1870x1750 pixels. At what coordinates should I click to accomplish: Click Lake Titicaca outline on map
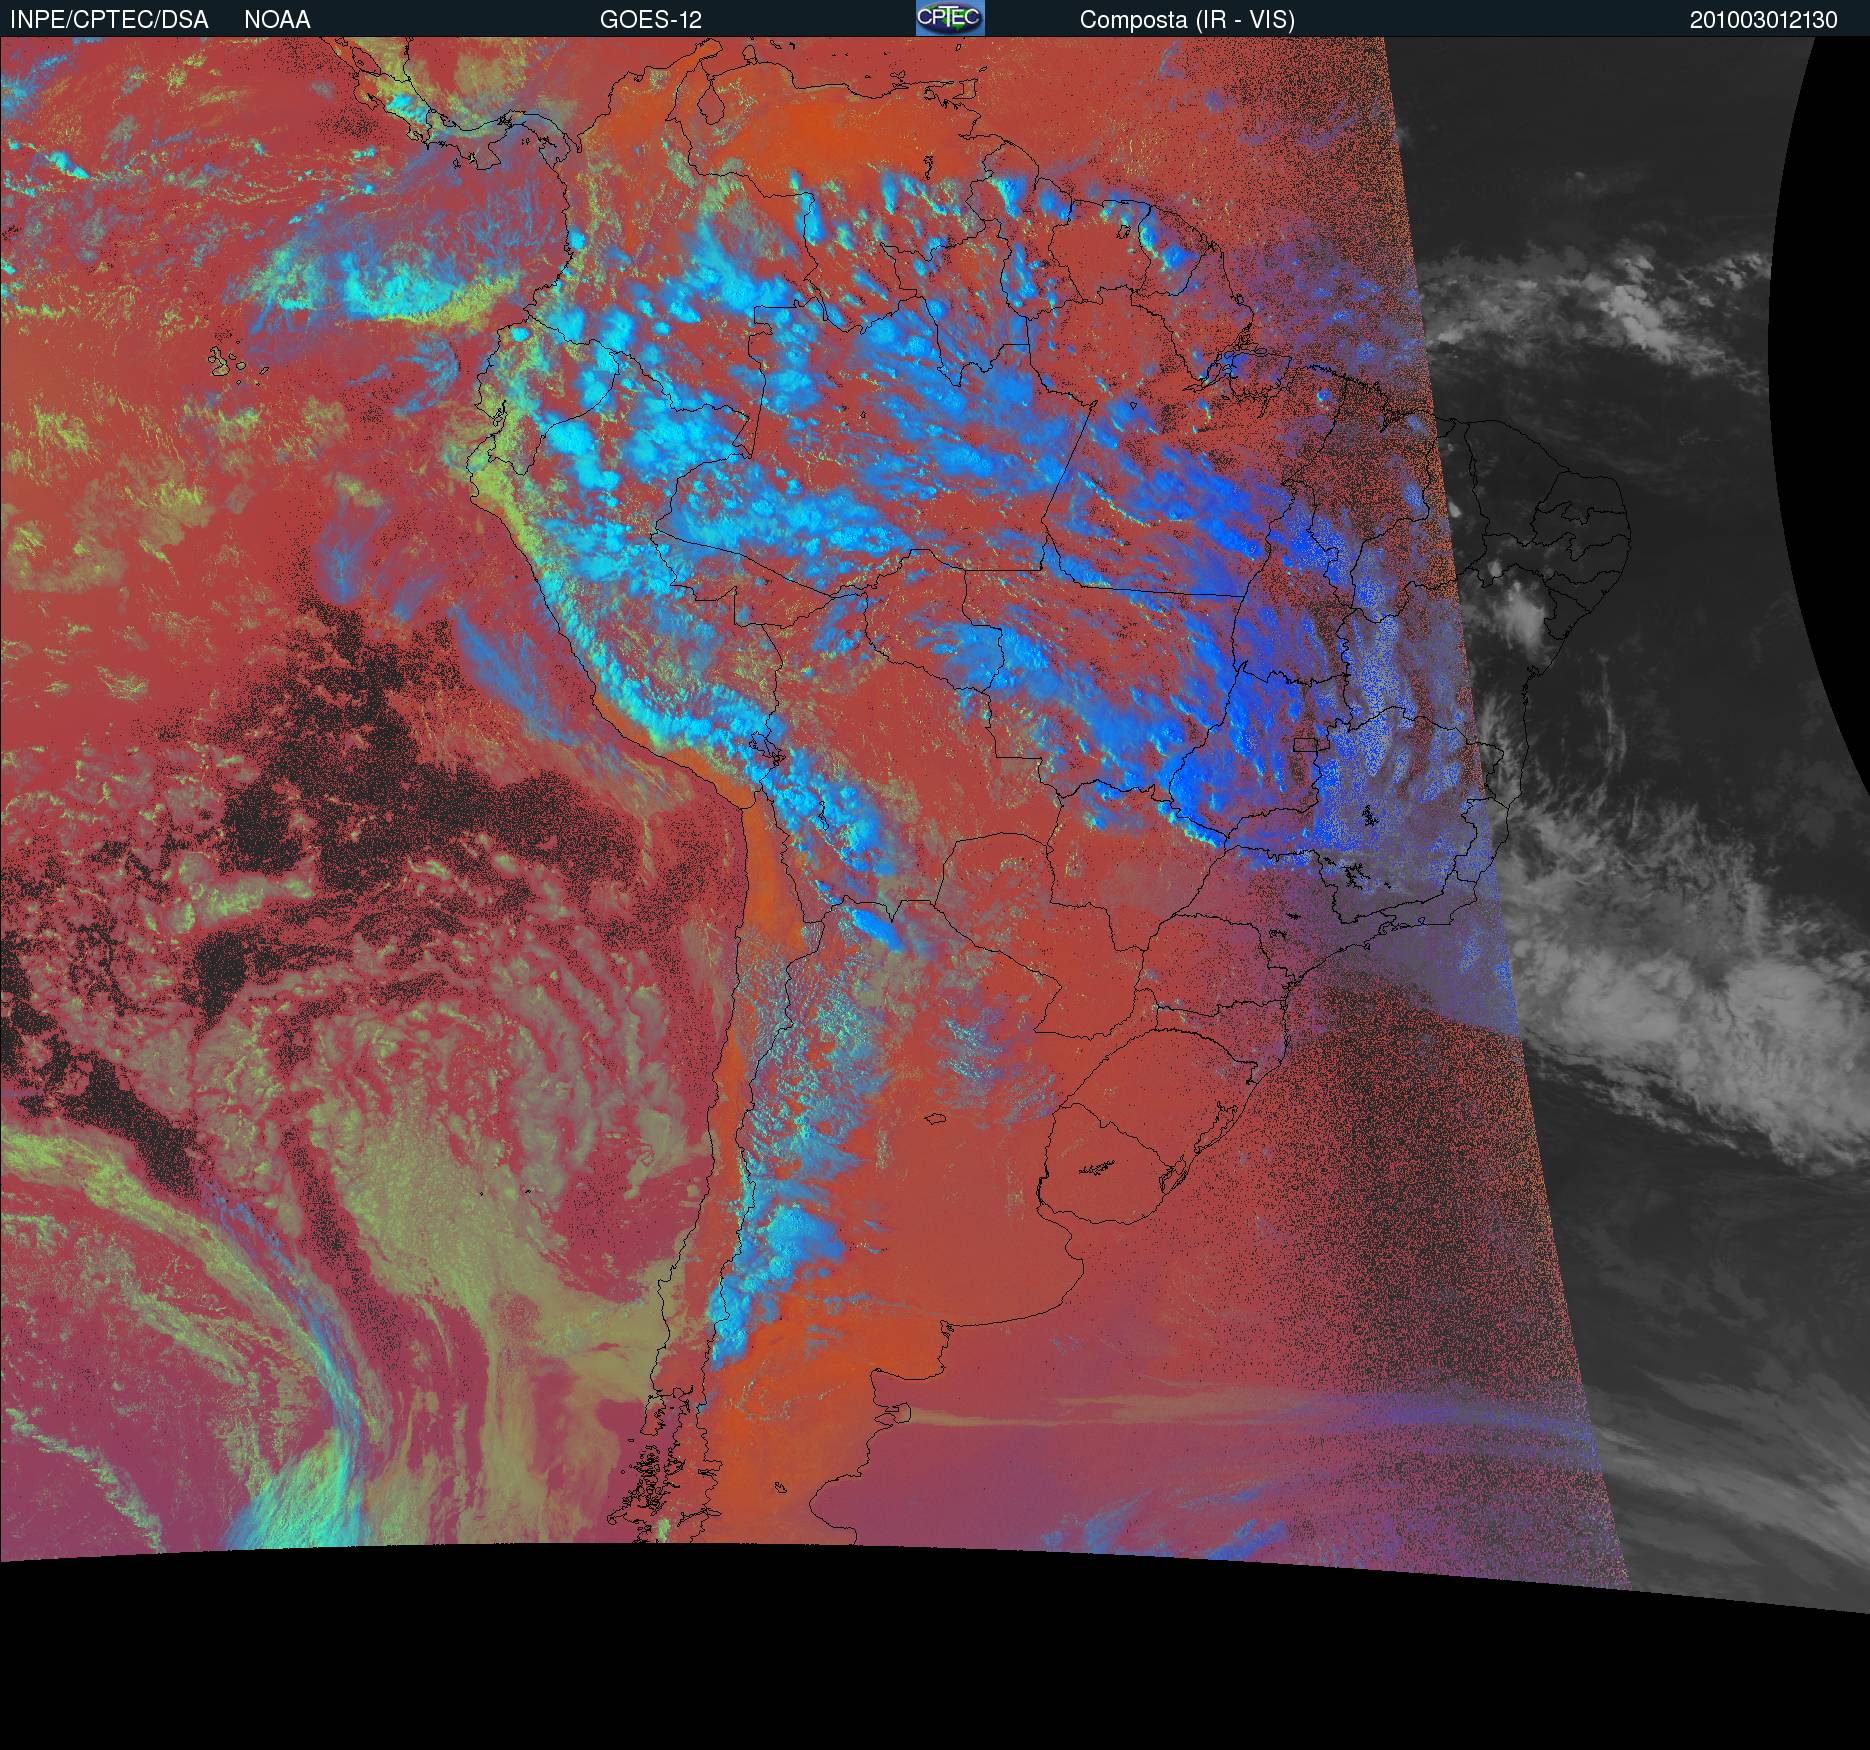(x=765, y=746)
